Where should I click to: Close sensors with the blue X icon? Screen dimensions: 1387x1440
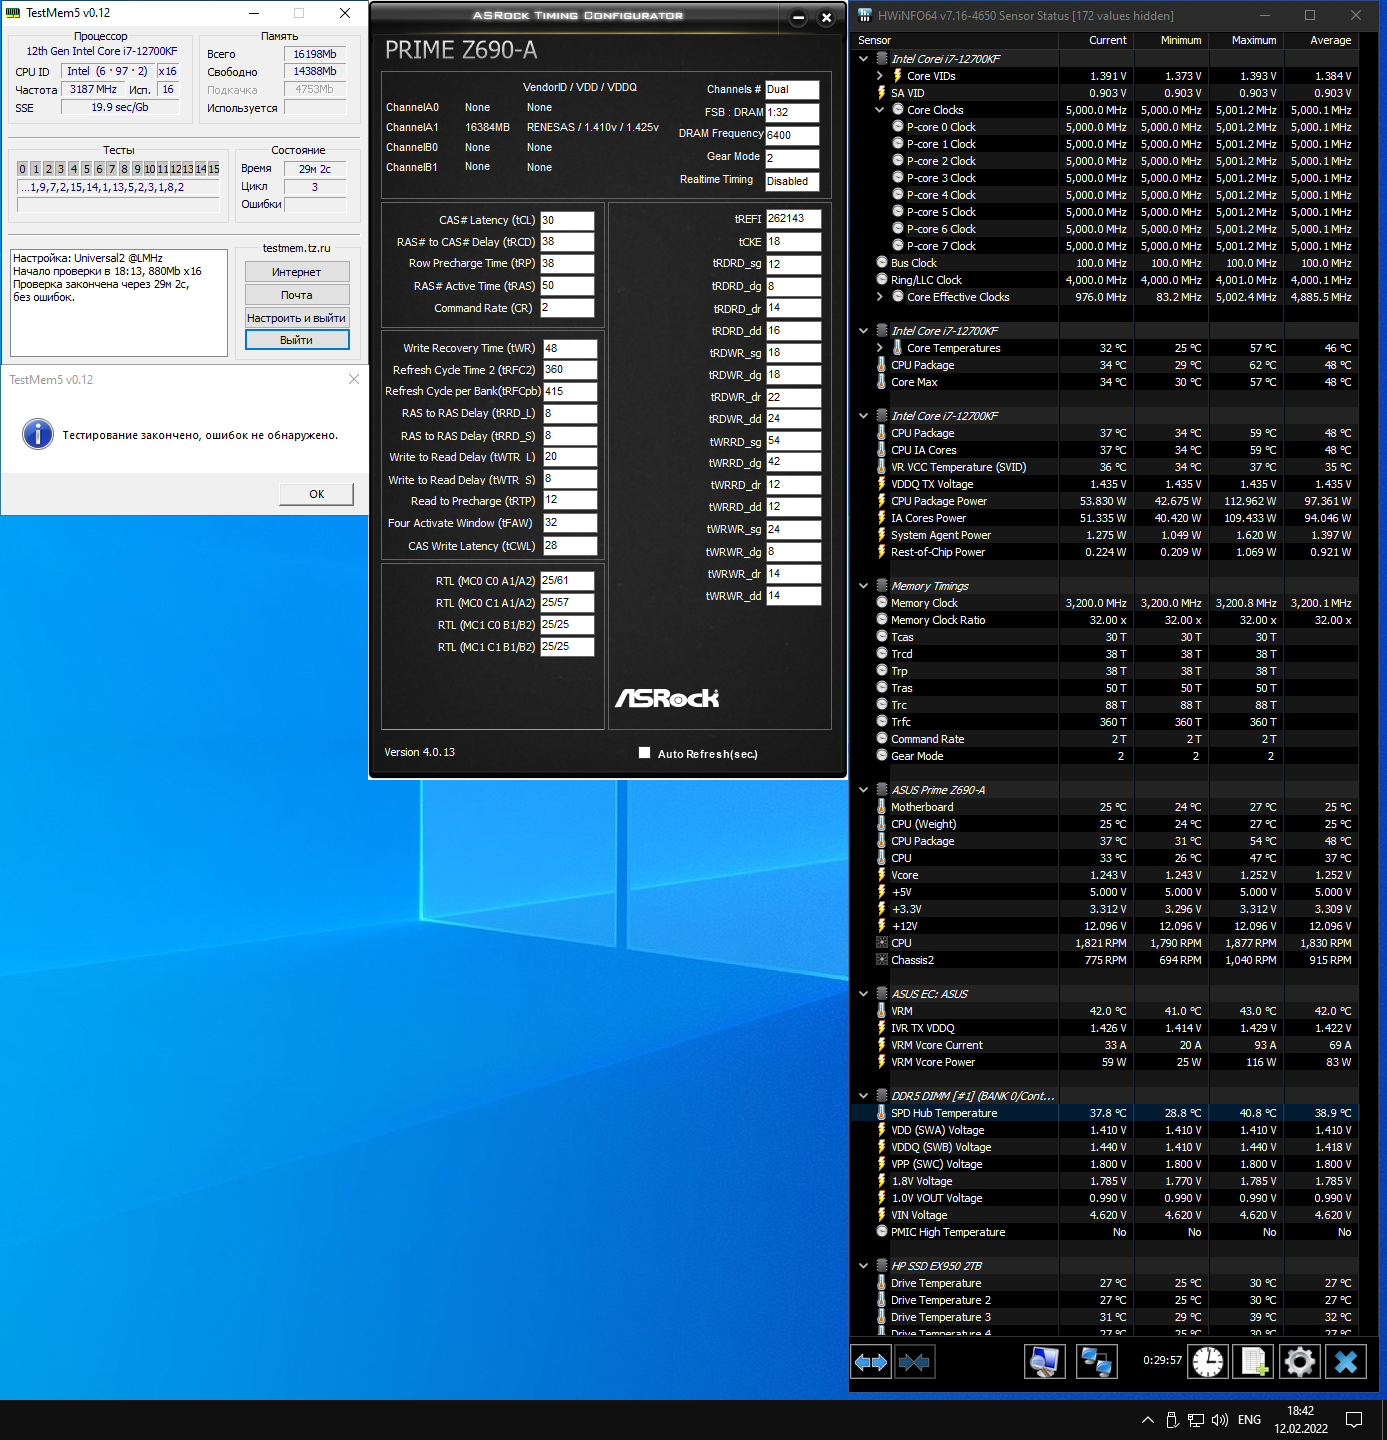tap(1346, 1361)
